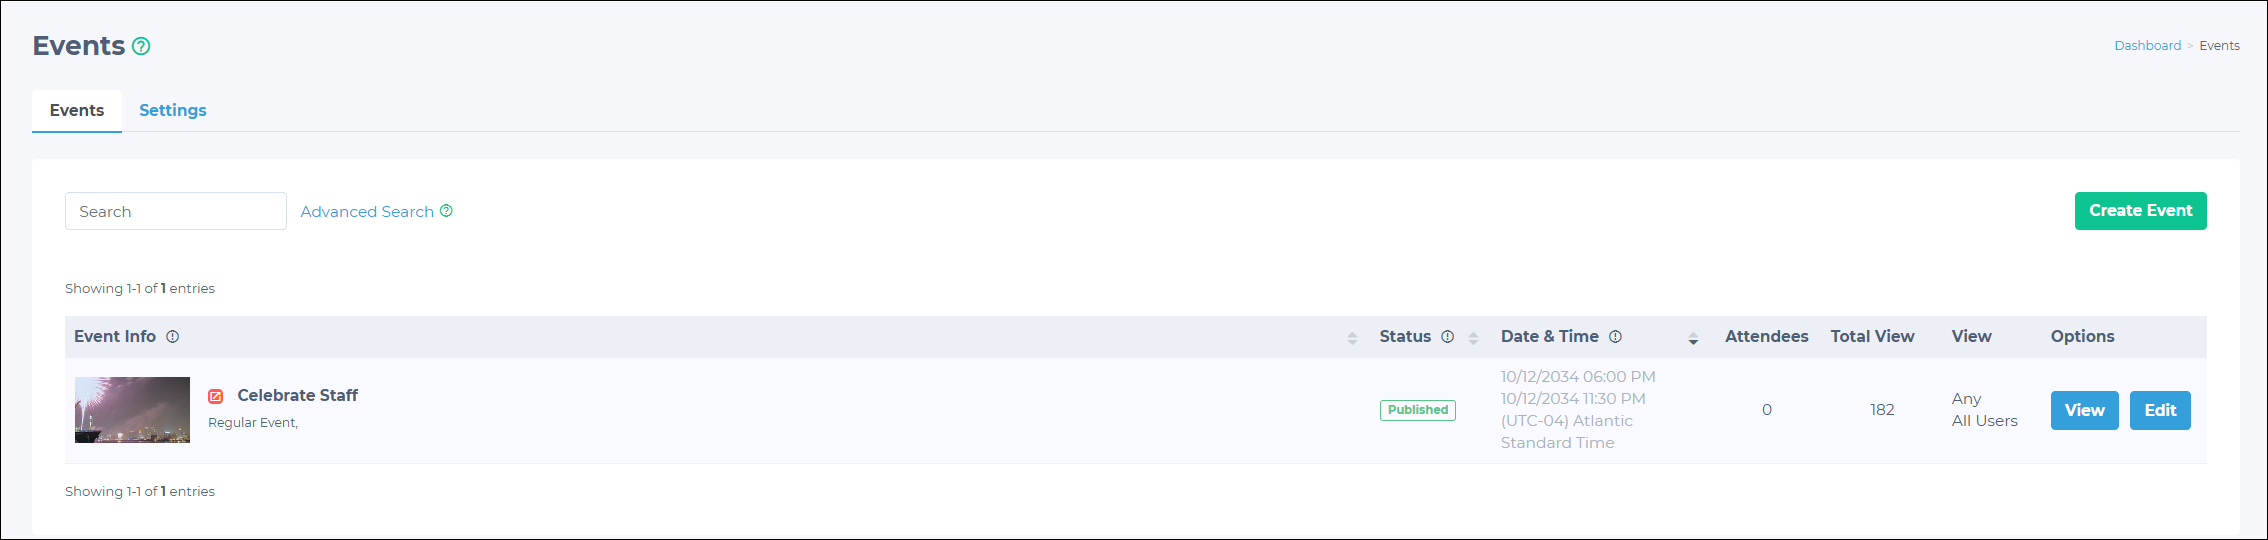Focus the Search input field
2268x540 pixels.
pos(176,211)
